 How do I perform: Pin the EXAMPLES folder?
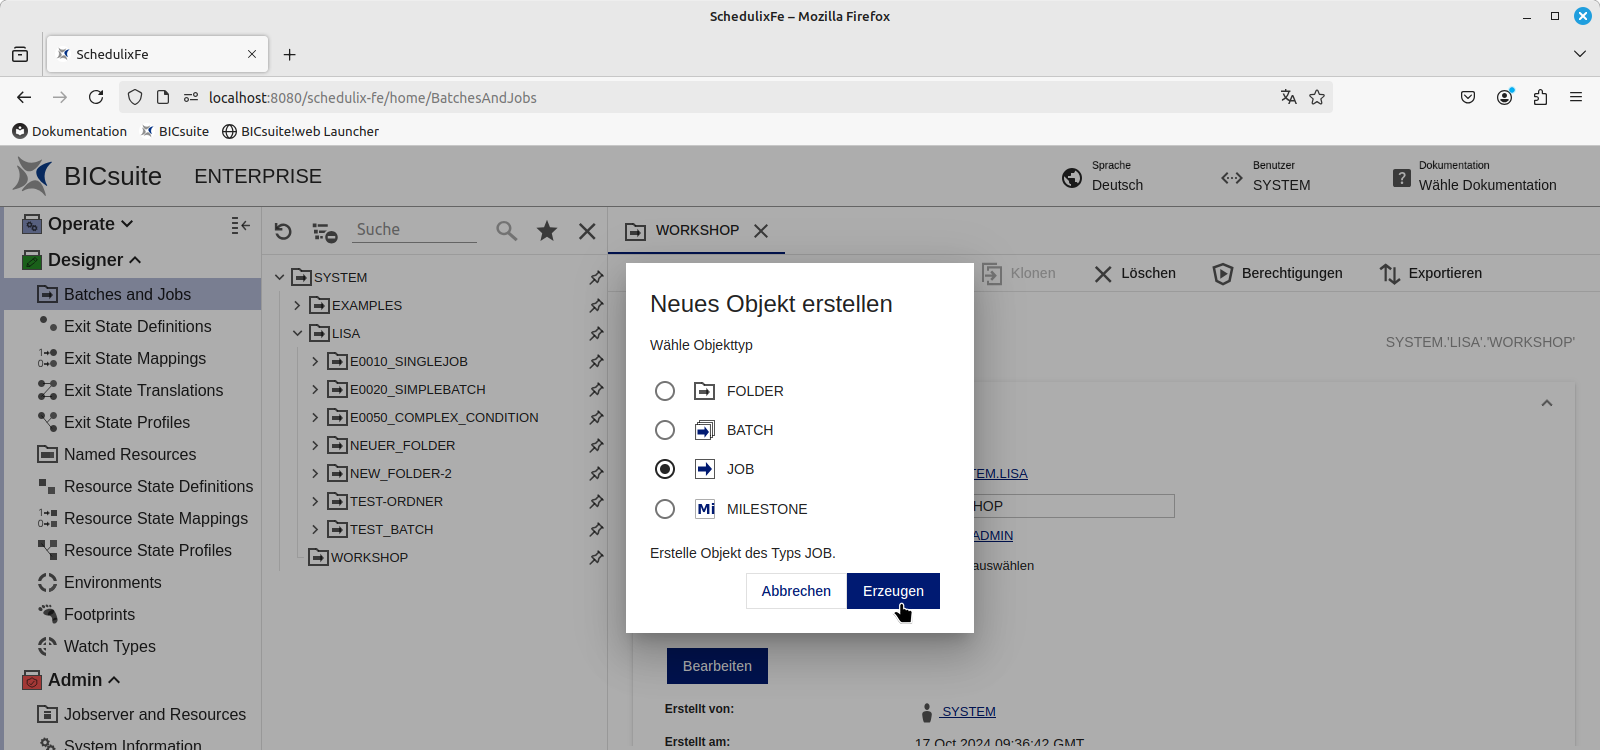596,305
